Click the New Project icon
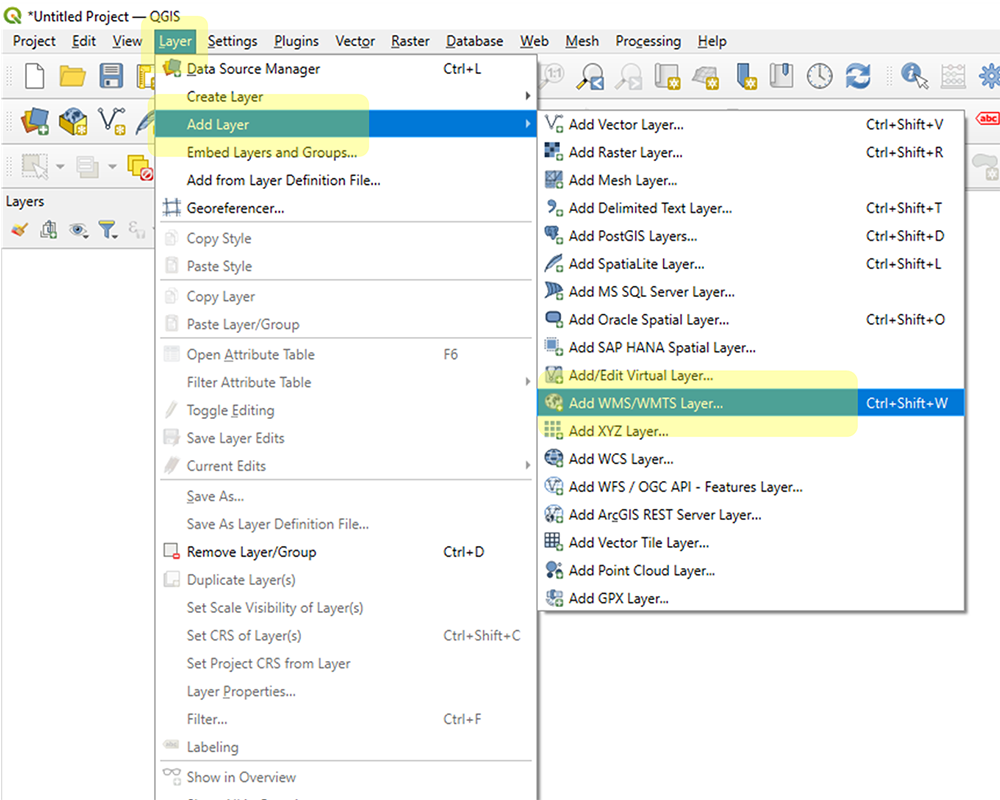 35,77
